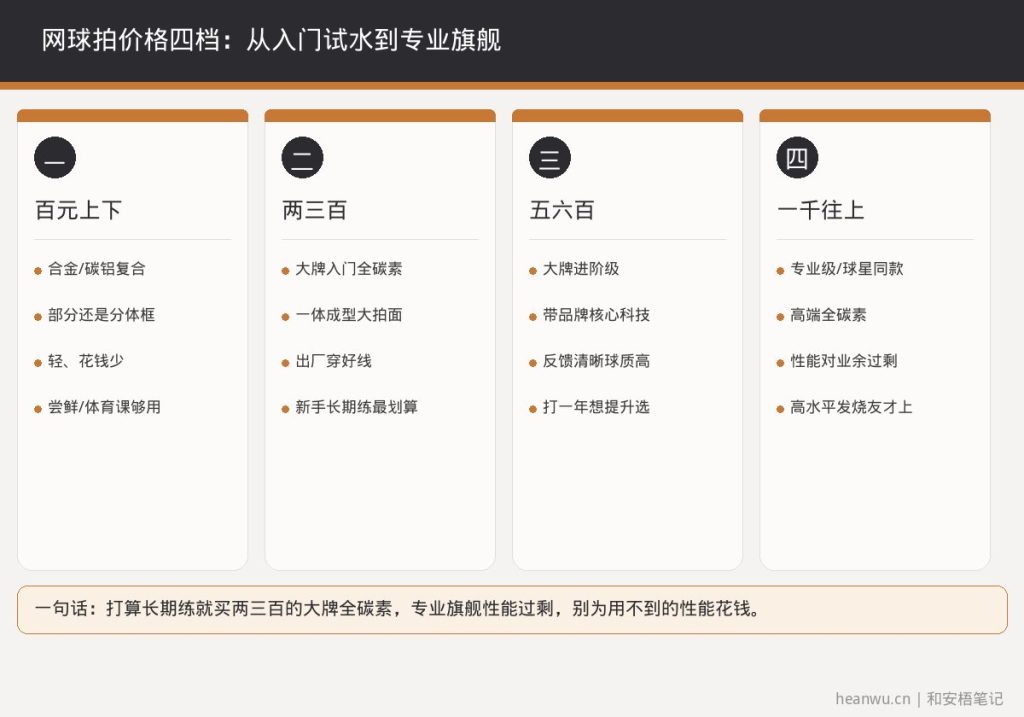Image resolution: width=1024 pixels, height=717 pixels.
Task: Click the bullet text 尝鲜/体育课够用
Action: (104, 407)
